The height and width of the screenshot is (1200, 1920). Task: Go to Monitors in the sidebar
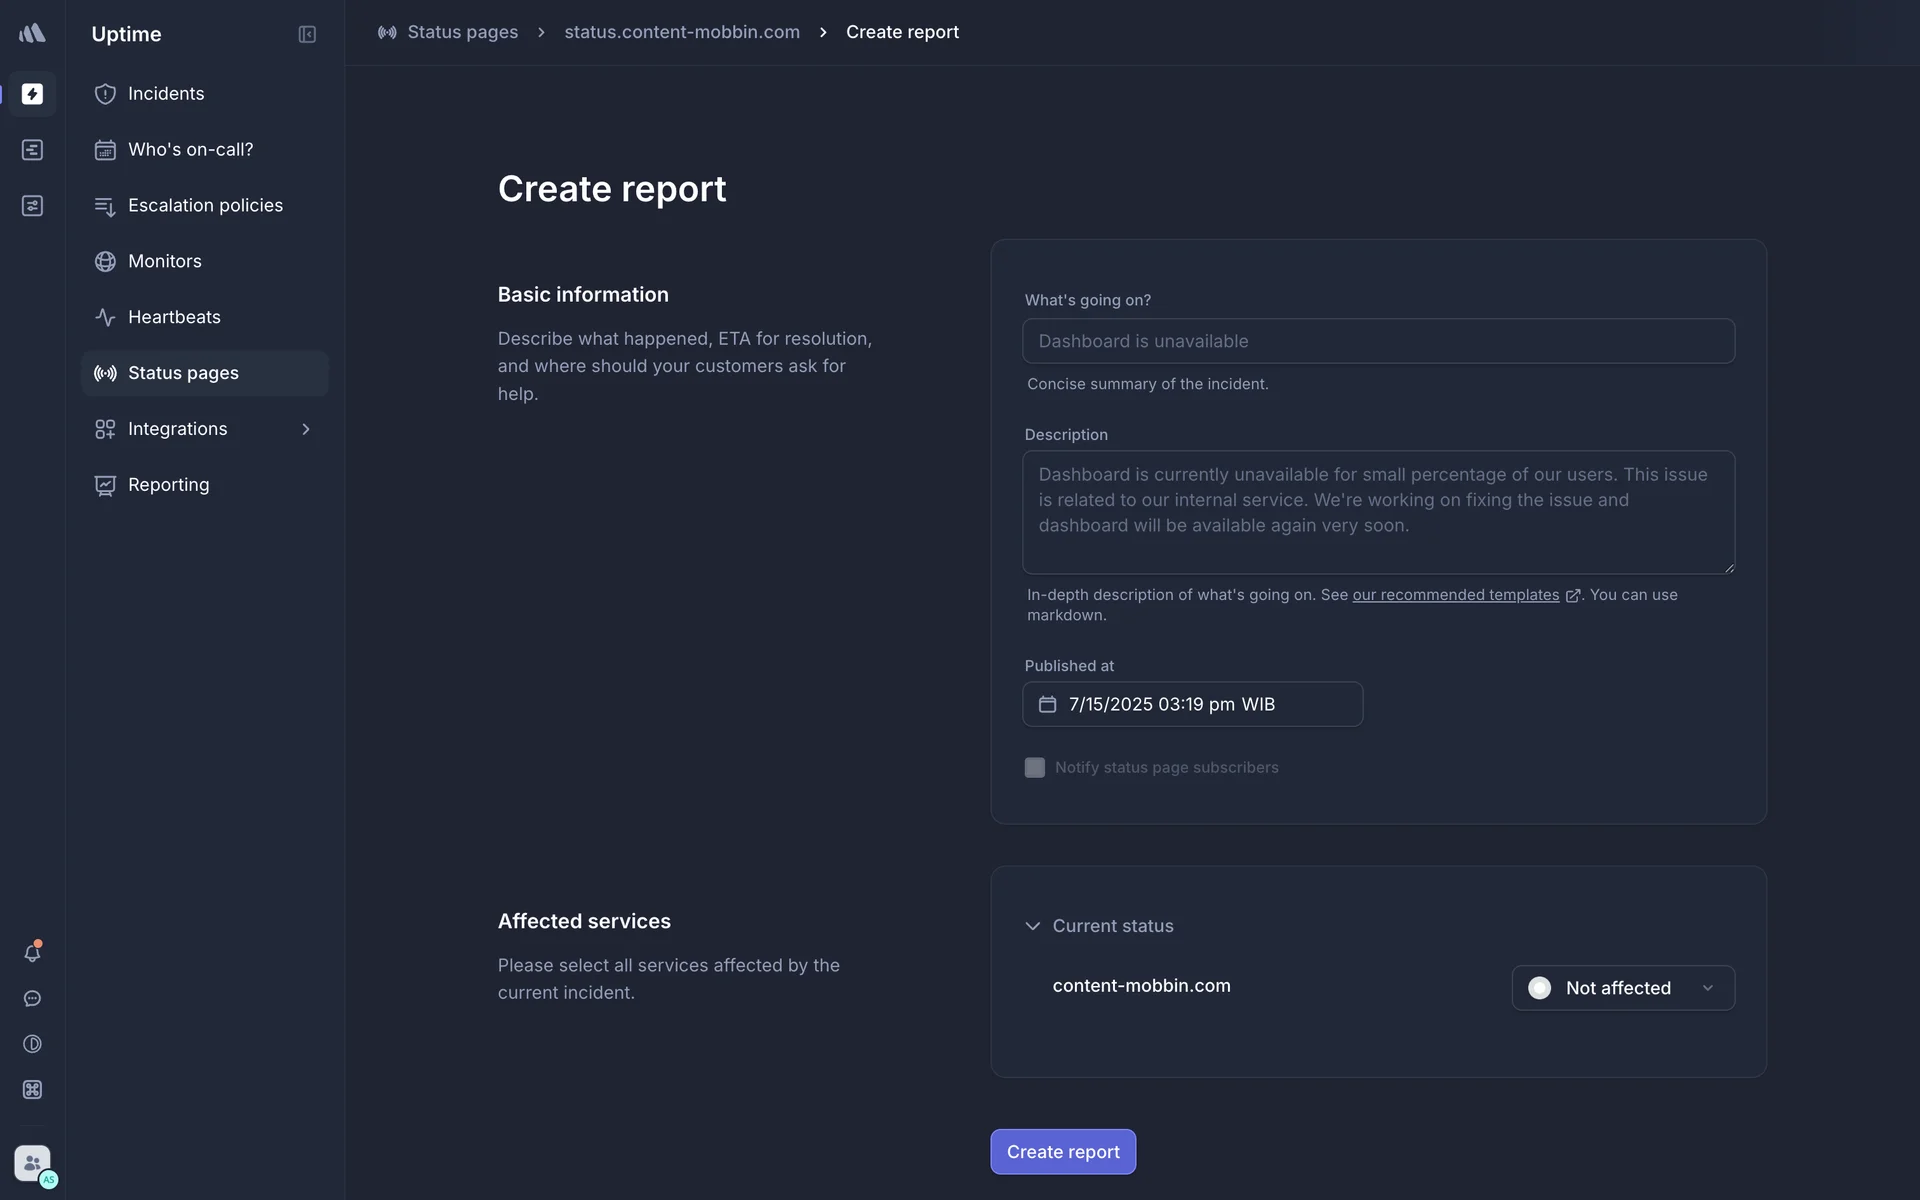click(x=165, y=261)
